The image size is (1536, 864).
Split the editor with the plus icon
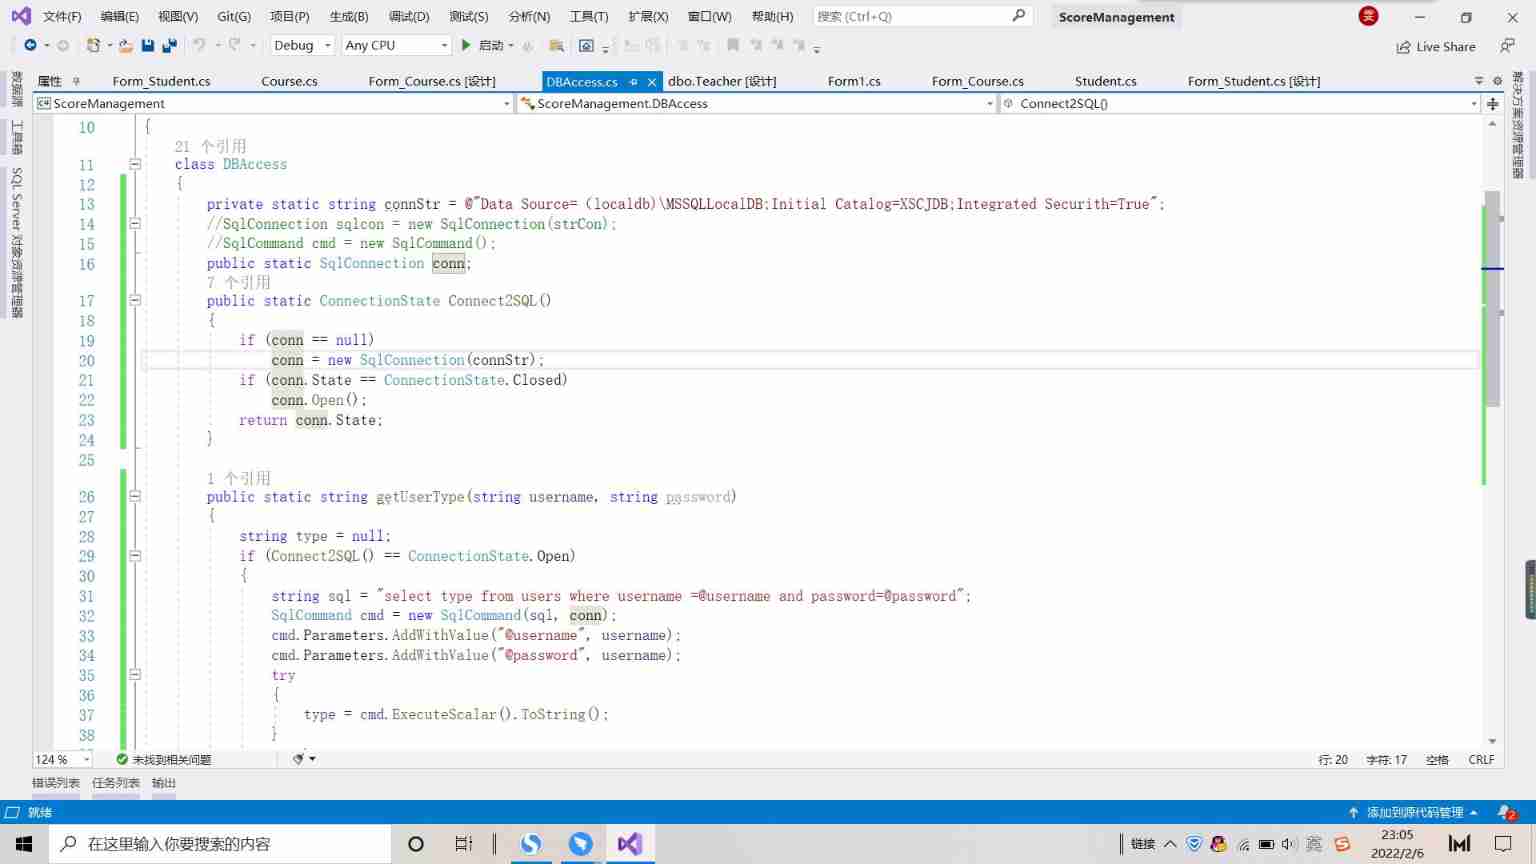coord(1493,104)
